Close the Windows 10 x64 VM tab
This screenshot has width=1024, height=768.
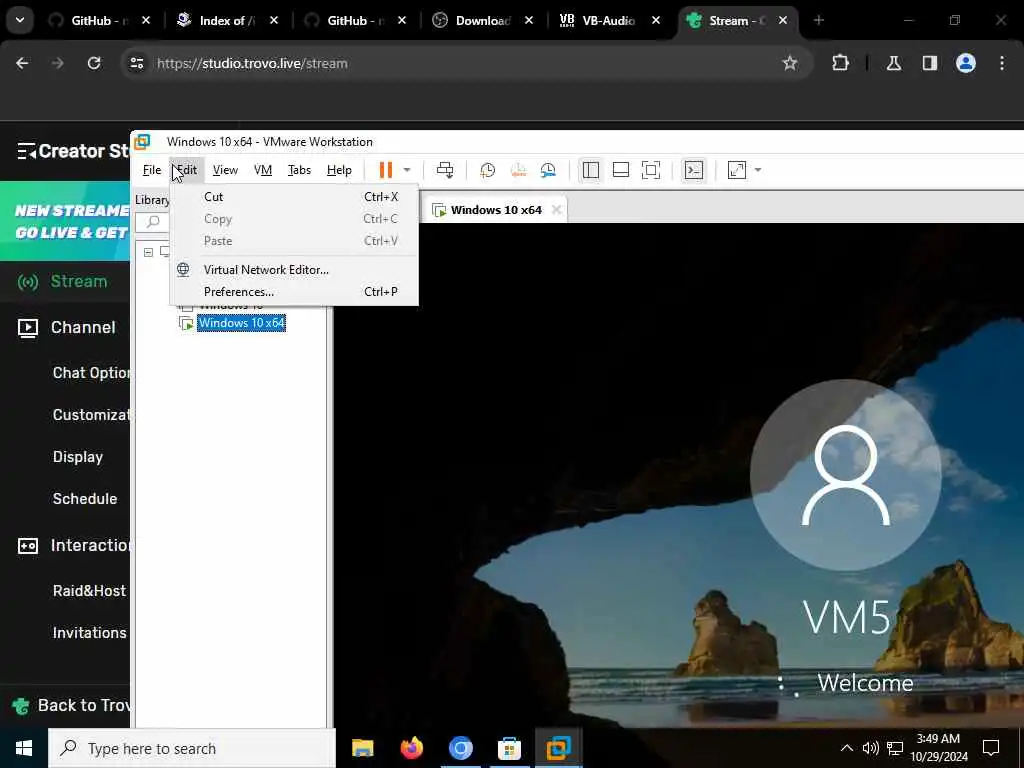556,210
